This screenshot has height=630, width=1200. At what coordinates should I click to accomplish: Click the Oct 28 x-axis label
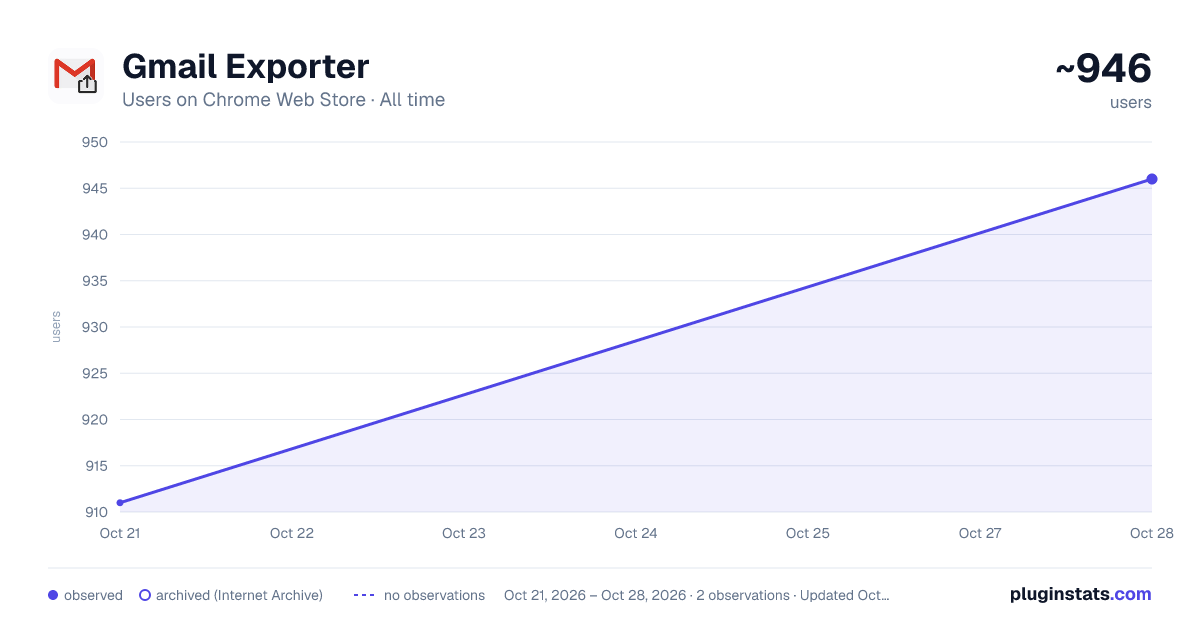click(x=1151, y=533)
